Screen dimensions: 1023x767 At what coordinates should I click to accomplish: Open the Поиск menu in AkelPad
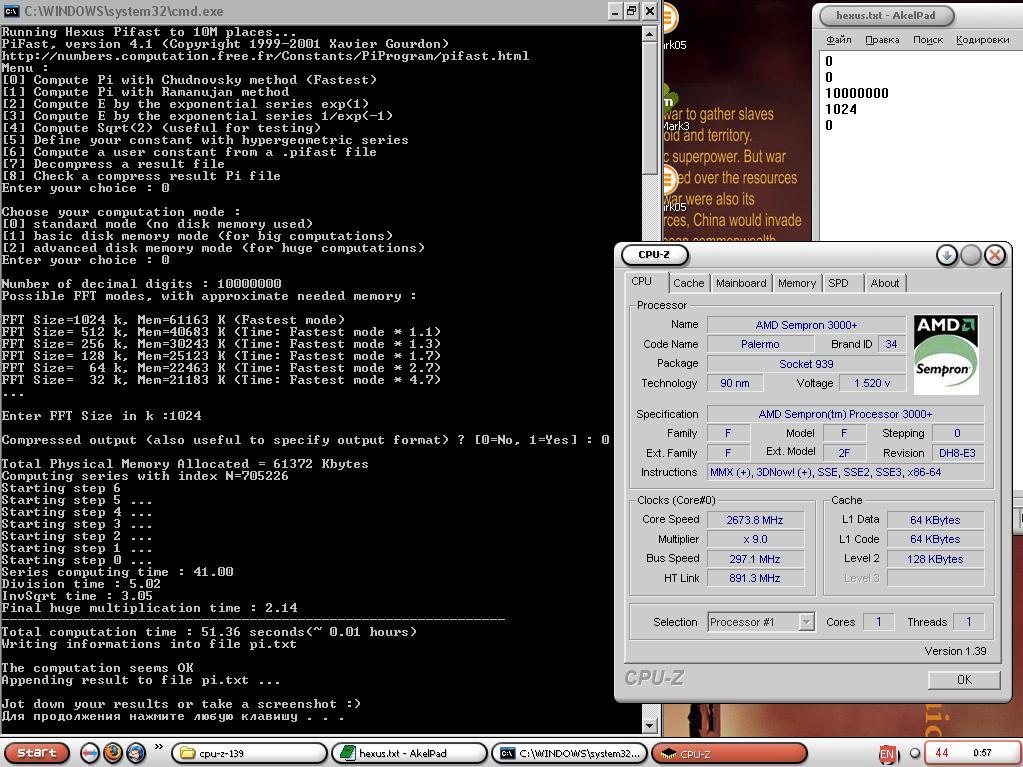(x=928, y=40)
